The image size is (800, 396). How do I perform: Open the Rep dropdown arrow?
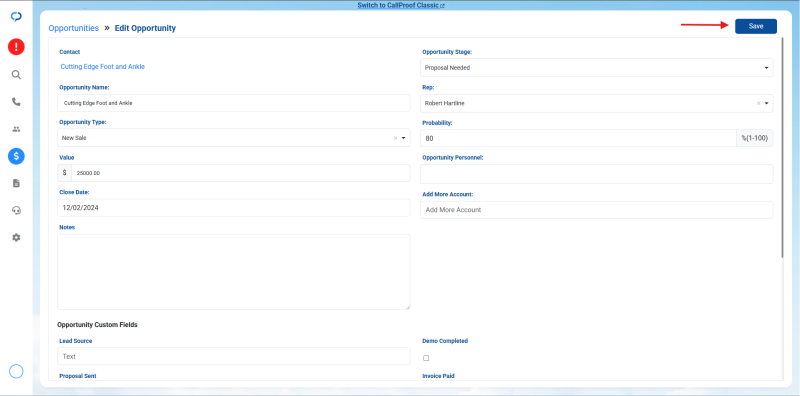coord(766,103)
